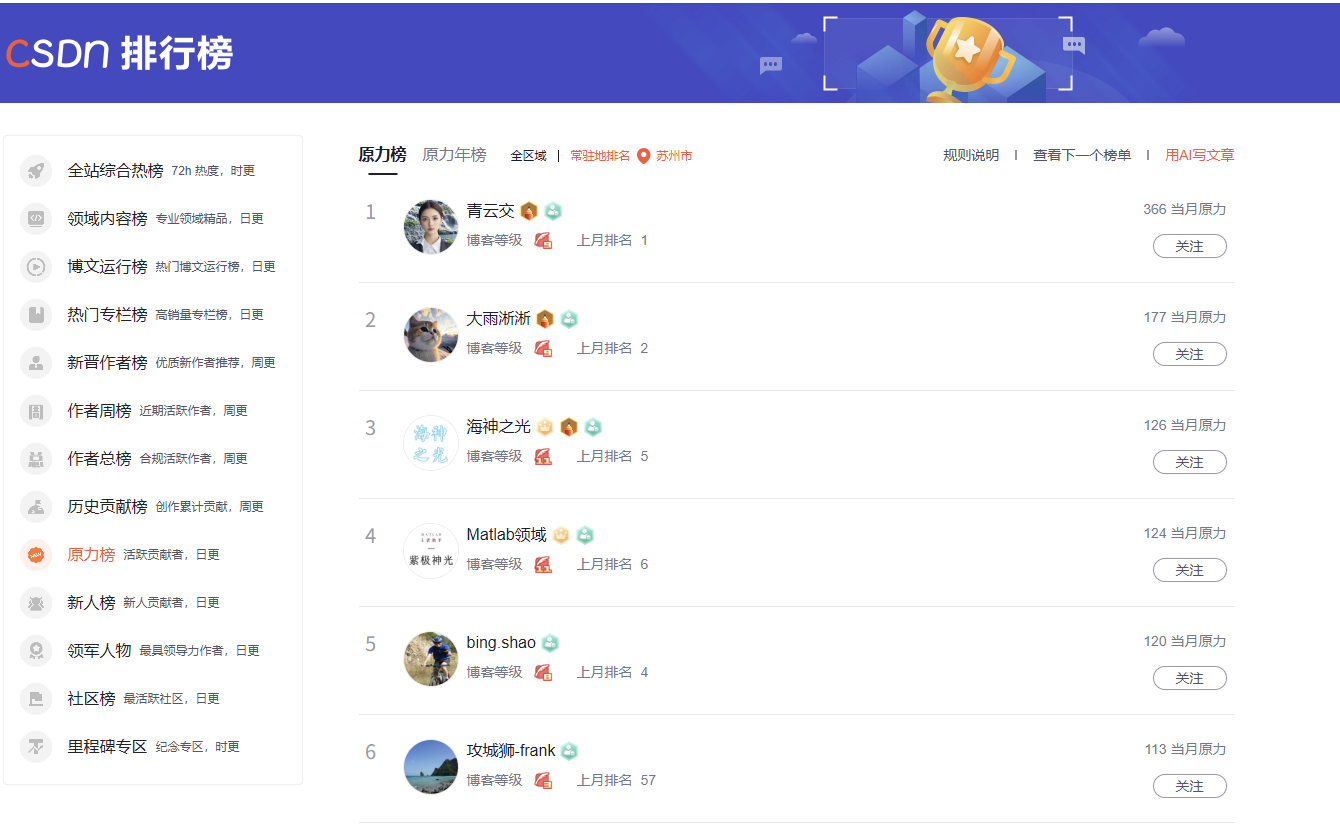Screen dimensions: 1340x827
Task: Select the 领军人物 medal icon
Action: pyautogui.click(x=36, y=651)
